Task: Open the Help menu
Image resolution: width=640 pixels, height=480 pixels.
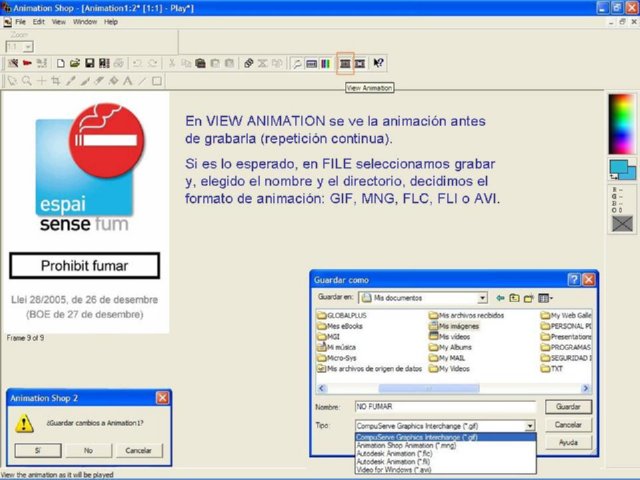Action: [111, 22]
